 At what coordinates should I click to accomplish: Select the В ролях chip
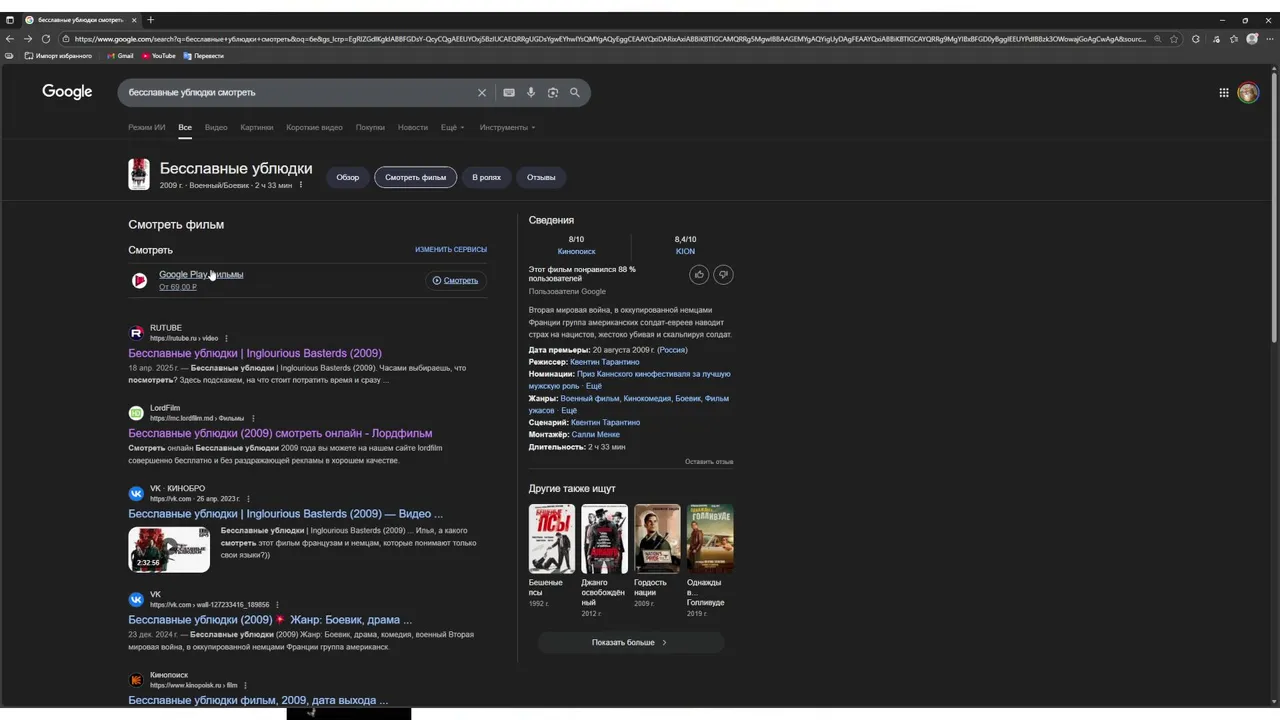coord(487,177)
